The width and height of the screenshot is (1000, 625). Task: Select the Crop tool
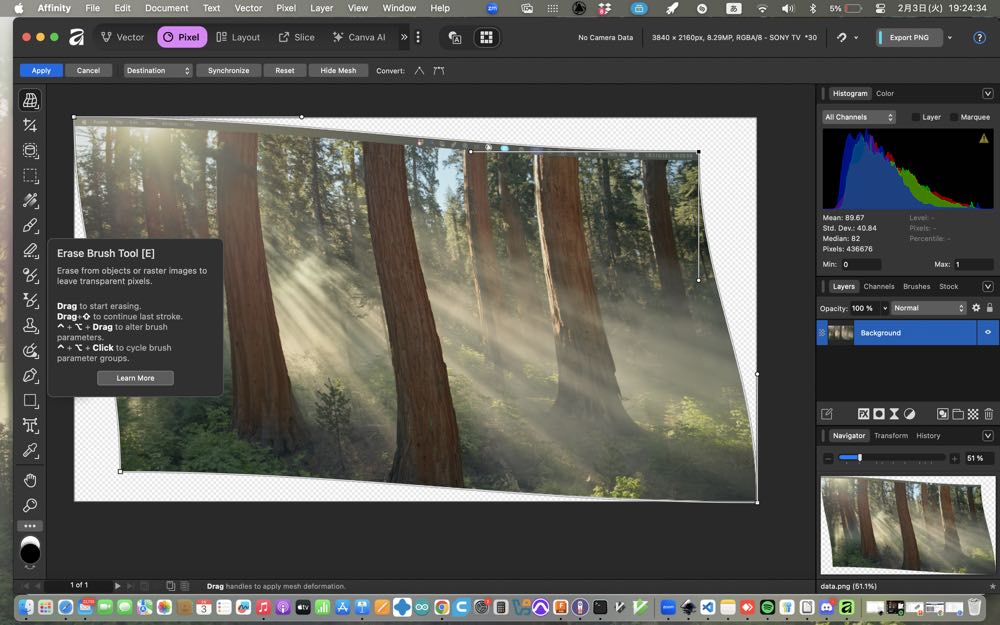30,126
